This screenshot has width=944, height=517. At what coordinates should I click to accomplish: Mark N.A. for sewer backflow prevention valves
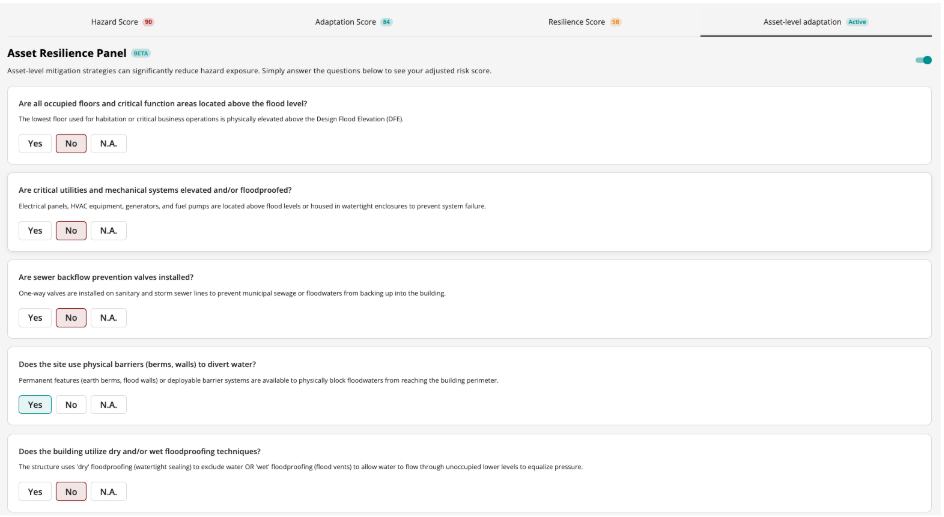point(108,318)
